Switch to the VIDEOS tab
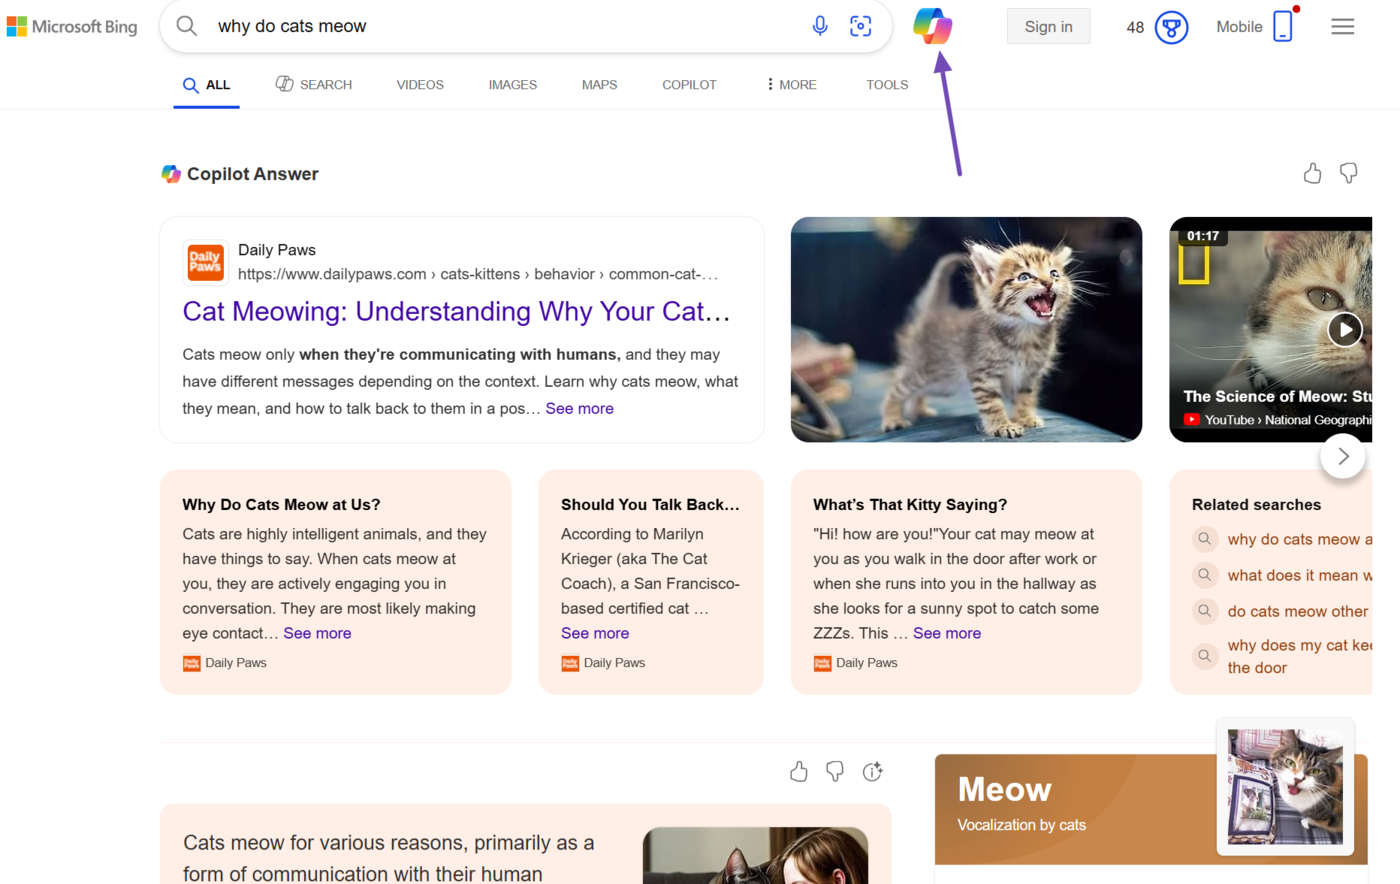The height and width of the screenshot is (884, 1400). click(x=420, y=85)
